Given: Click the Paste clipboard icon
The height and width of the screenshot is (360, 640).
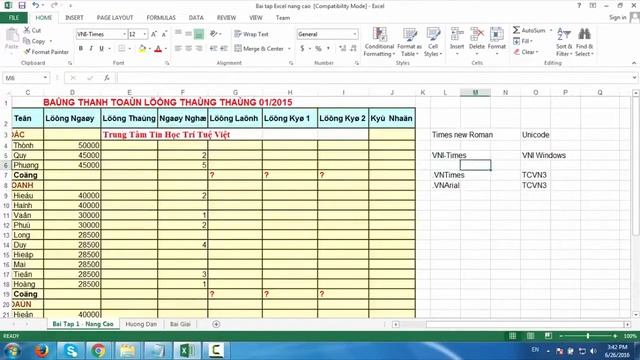Looking at the screenshot, I should point(12,36).
